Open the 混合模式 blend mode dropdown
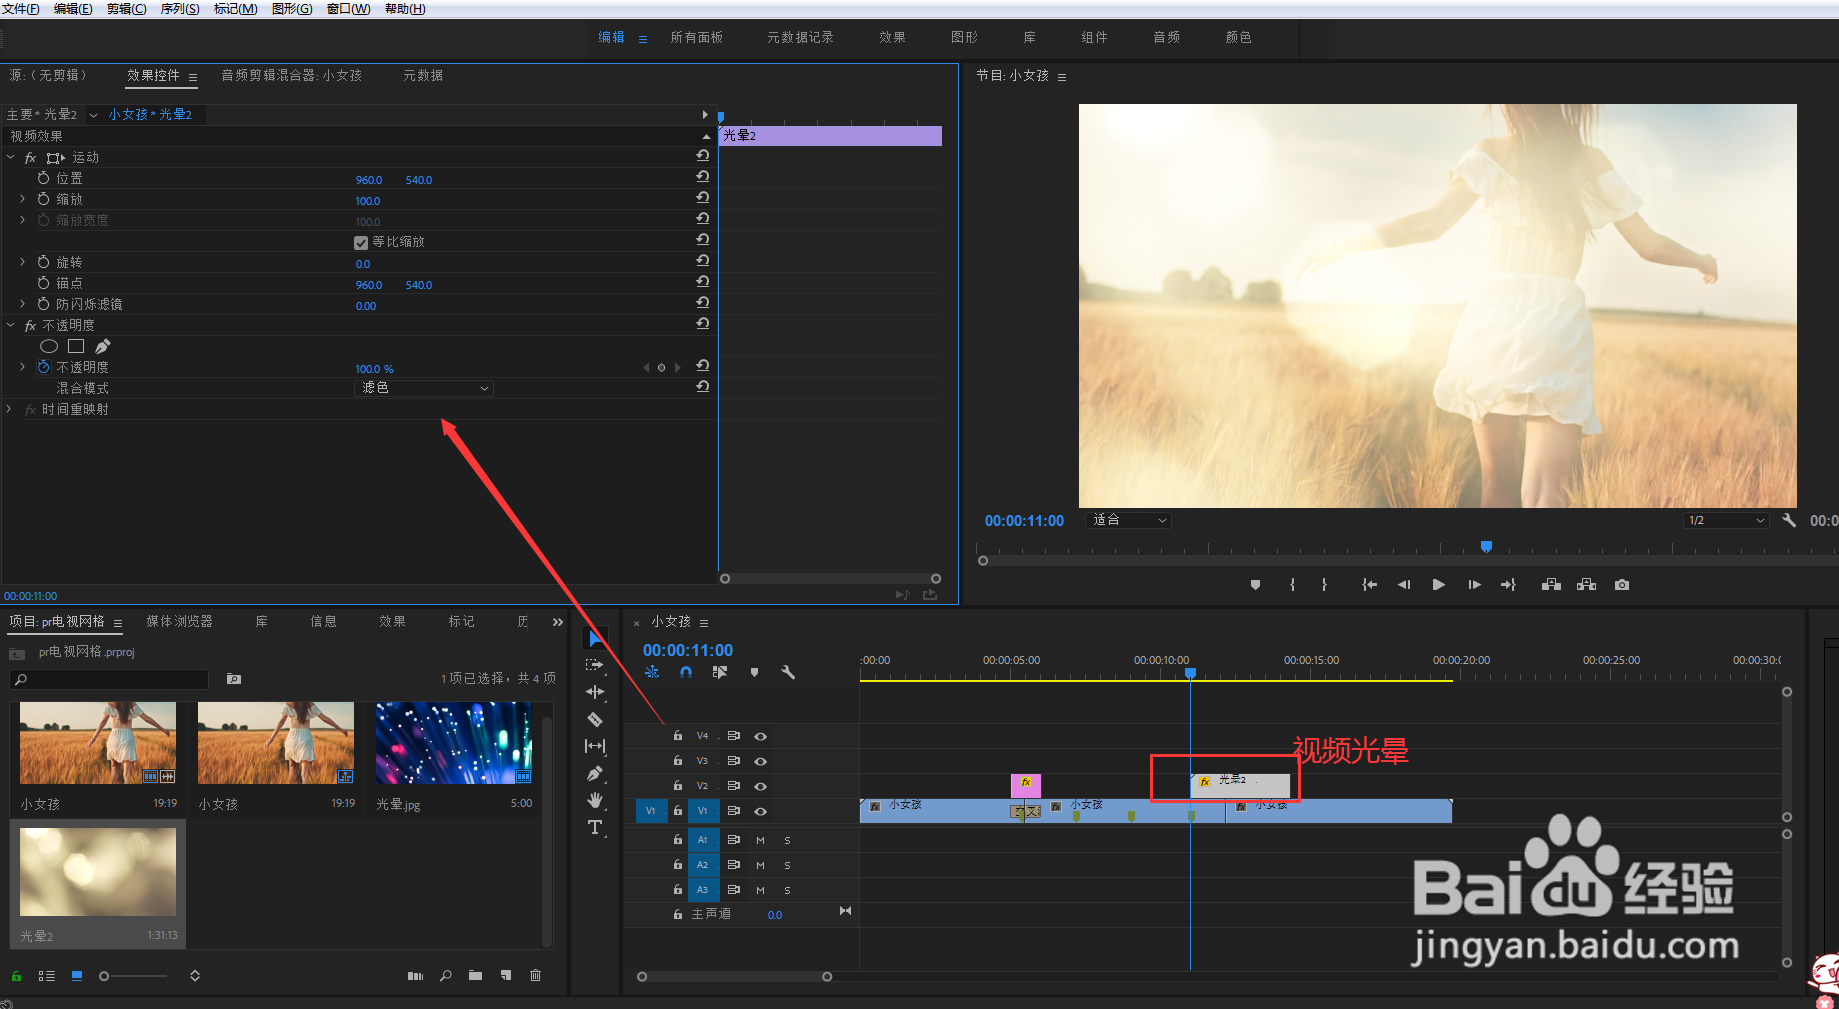The height and width of the screenshot is (1009, 1839). tap(425, 388)
